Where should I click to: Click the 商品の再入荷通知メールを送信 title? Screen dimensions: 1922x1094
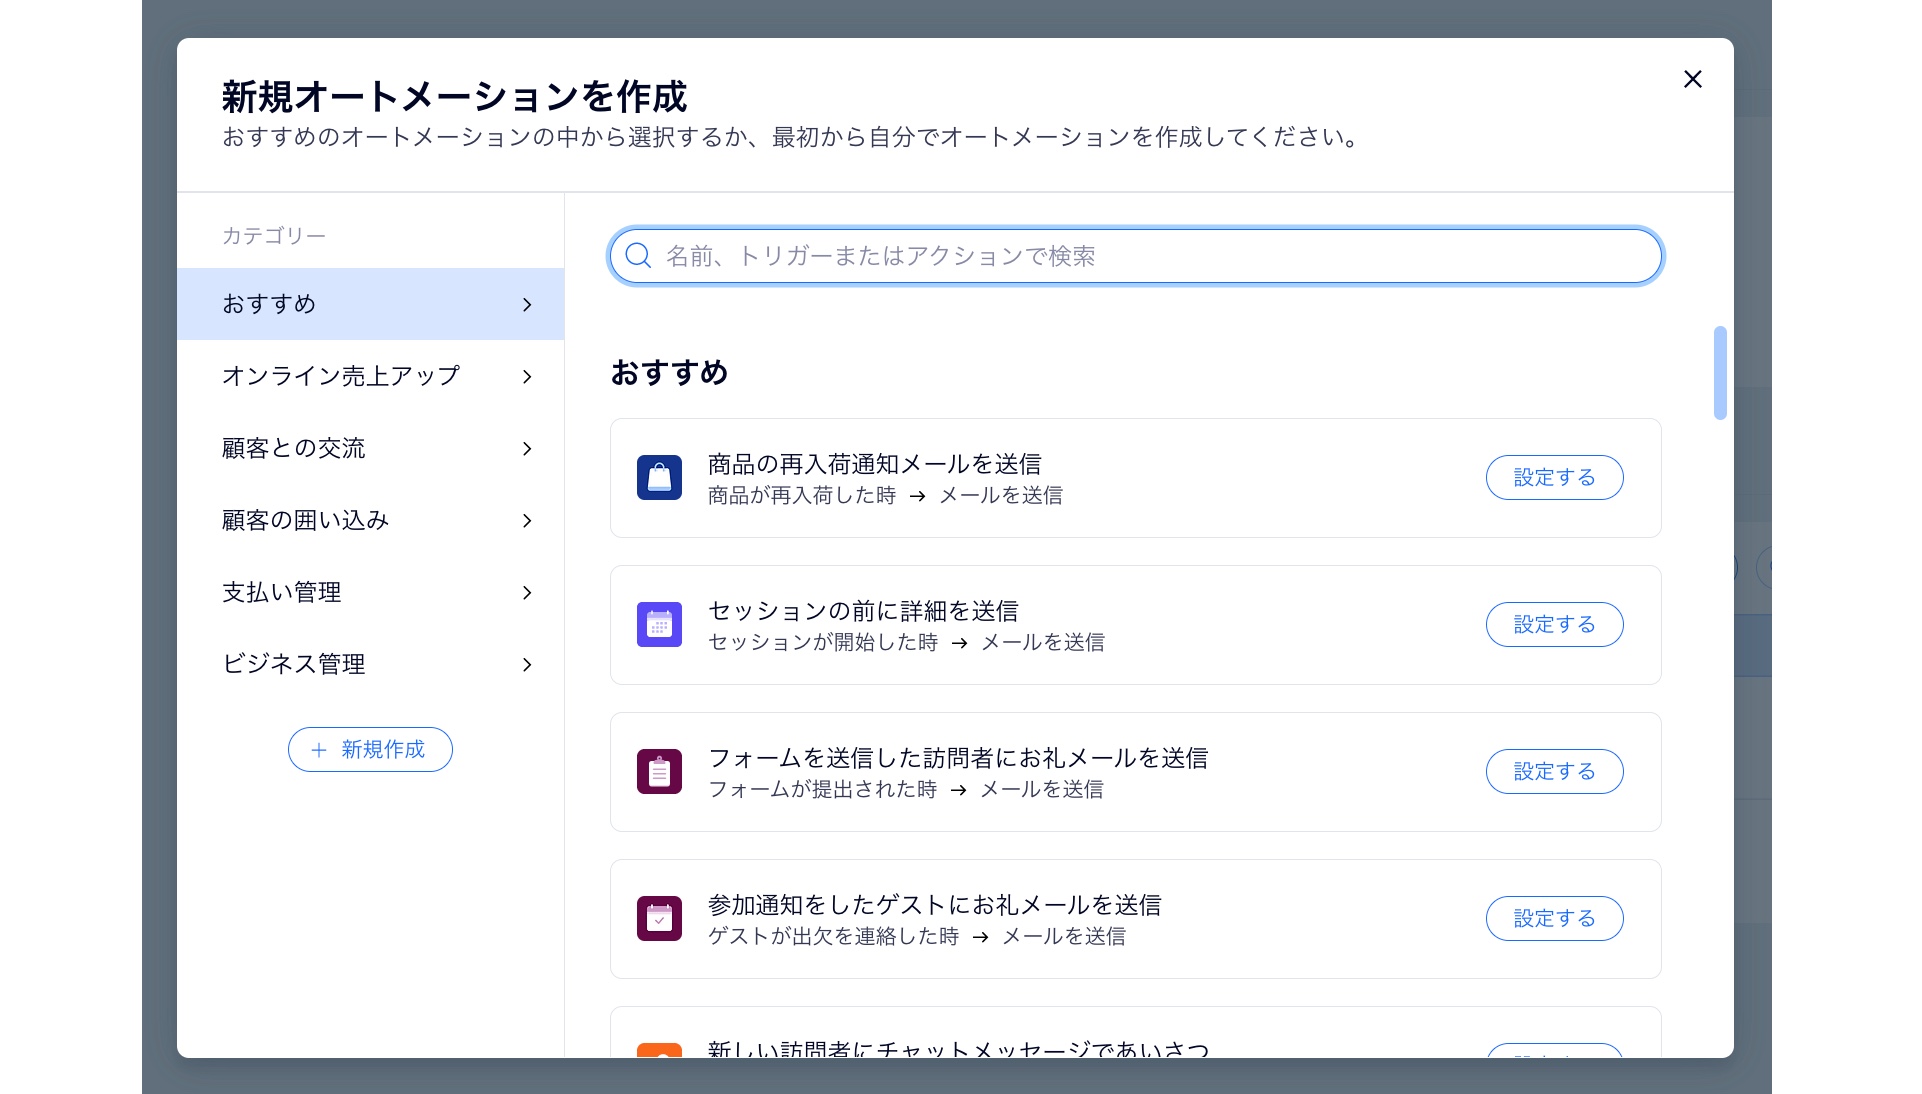click(874, 464)
